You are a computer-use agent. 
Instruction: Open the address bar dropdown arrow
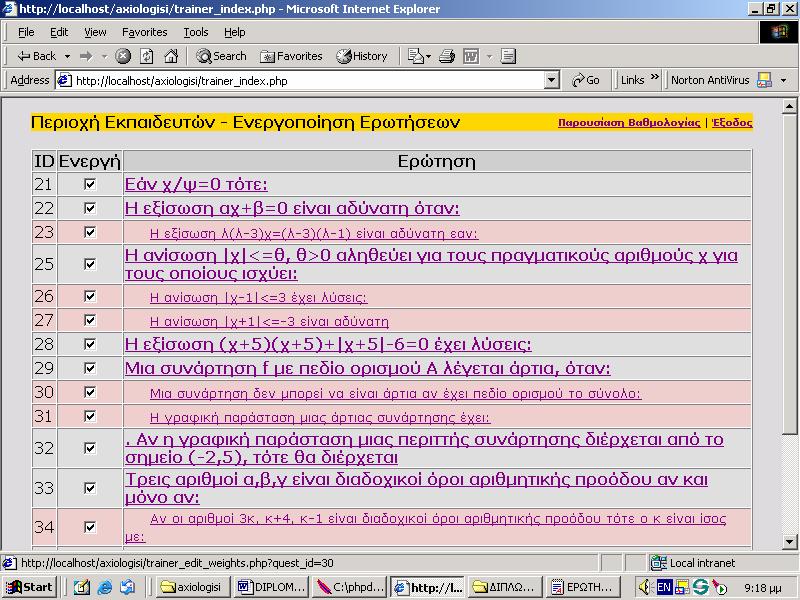(x=552, y=80)
